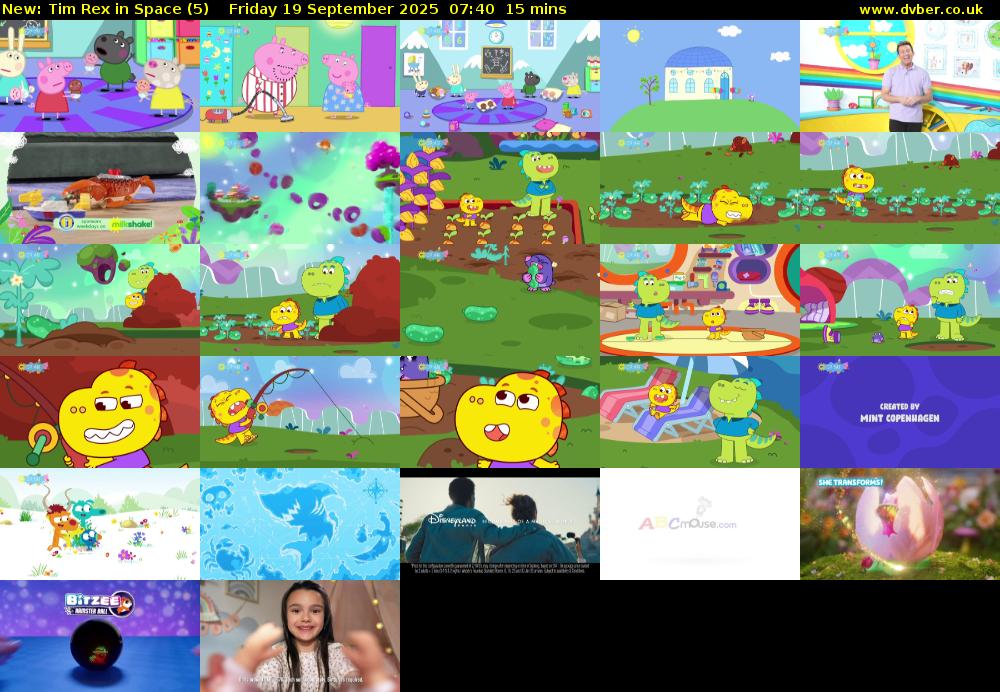This screenshot has width=1000, height=692.
Task: Open the smiling girl advert thumbnail
Action: pos(299,636)
